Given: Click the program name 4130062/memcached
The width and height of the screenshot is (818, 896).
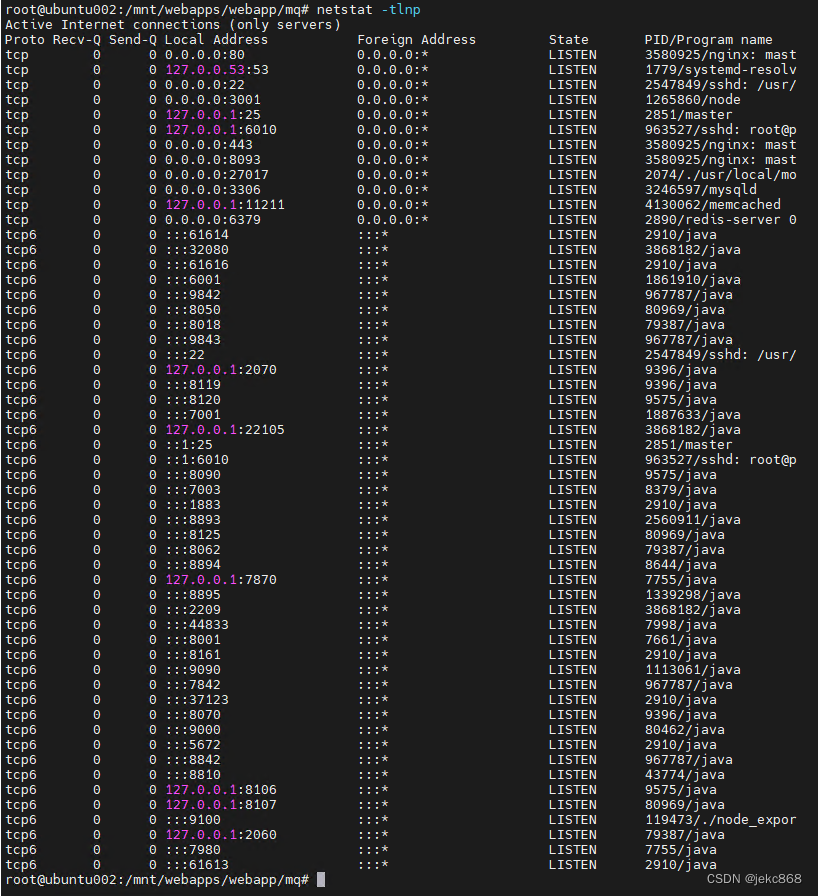Looking at the screenshot, I should pyautogui.click(x=713, y=205).
